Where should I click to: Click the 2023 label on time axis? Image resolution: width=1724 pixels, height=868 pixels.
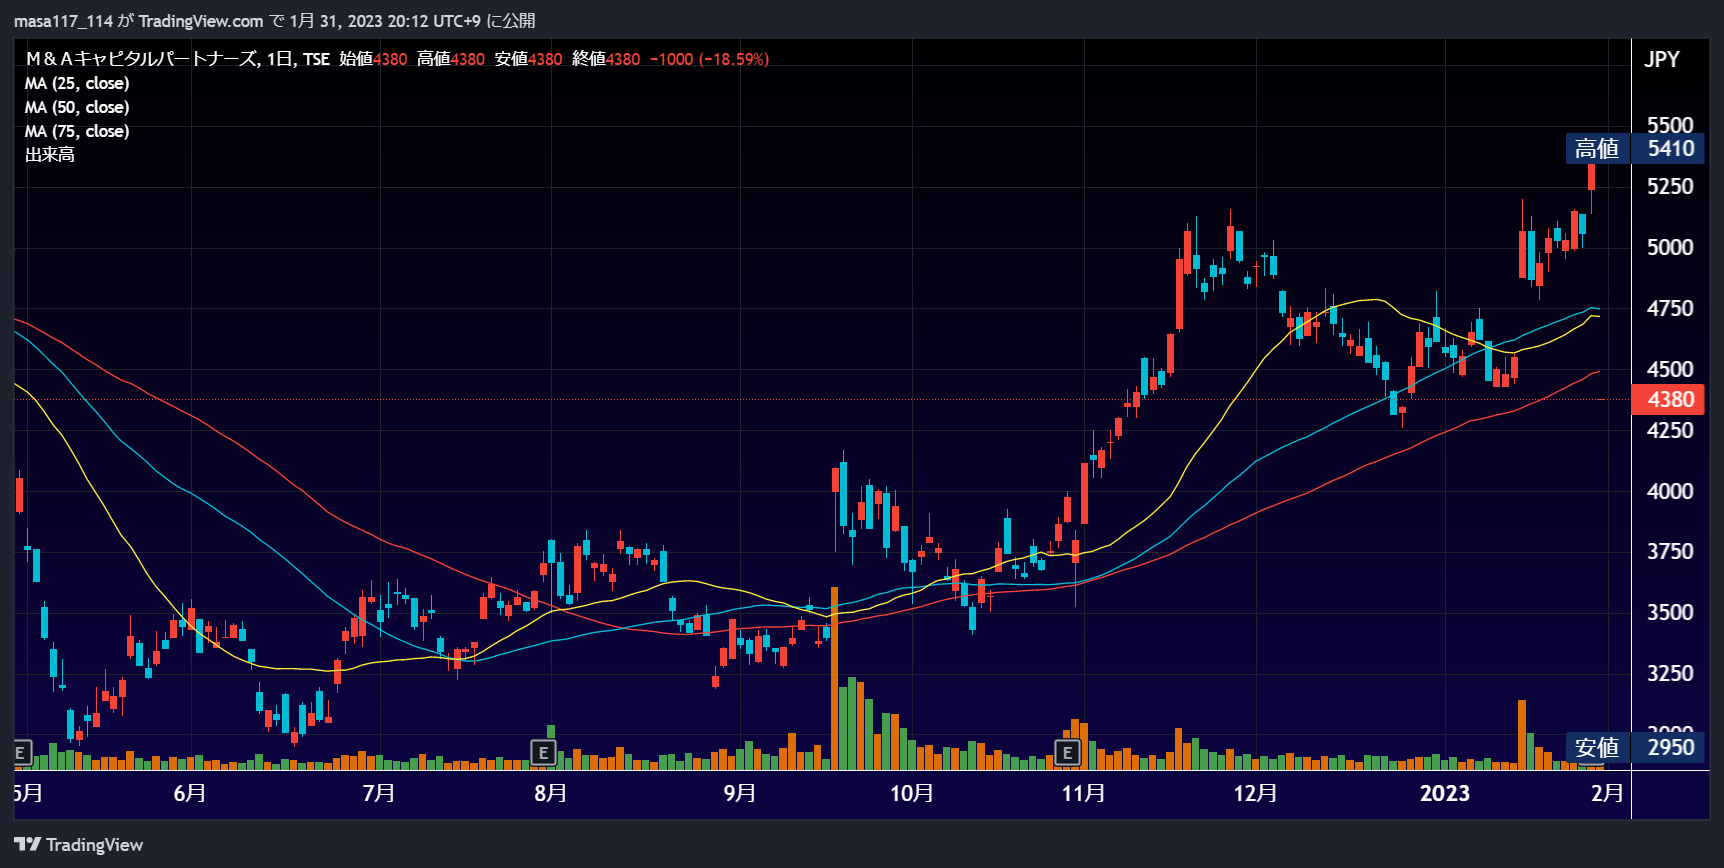[x=1445, y=793]
